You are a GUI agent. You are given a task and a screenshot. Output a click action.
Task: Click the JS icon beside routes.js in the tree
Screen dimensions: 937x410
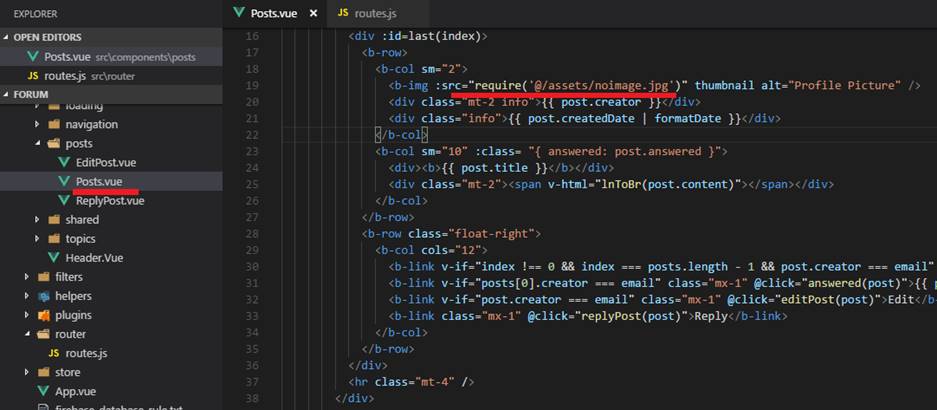coord(56,353)
